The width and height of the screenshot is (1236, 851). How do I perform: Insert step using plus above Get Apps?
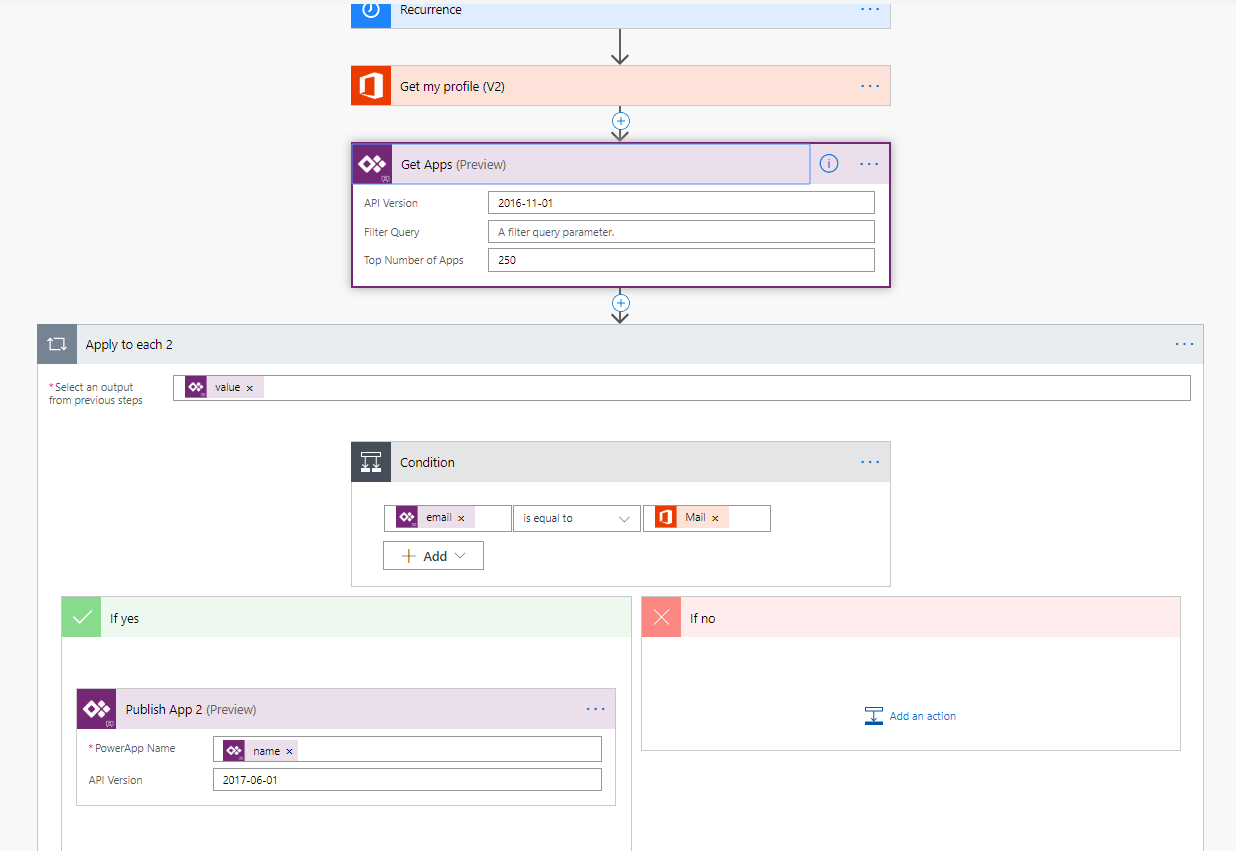pos(620,120)
